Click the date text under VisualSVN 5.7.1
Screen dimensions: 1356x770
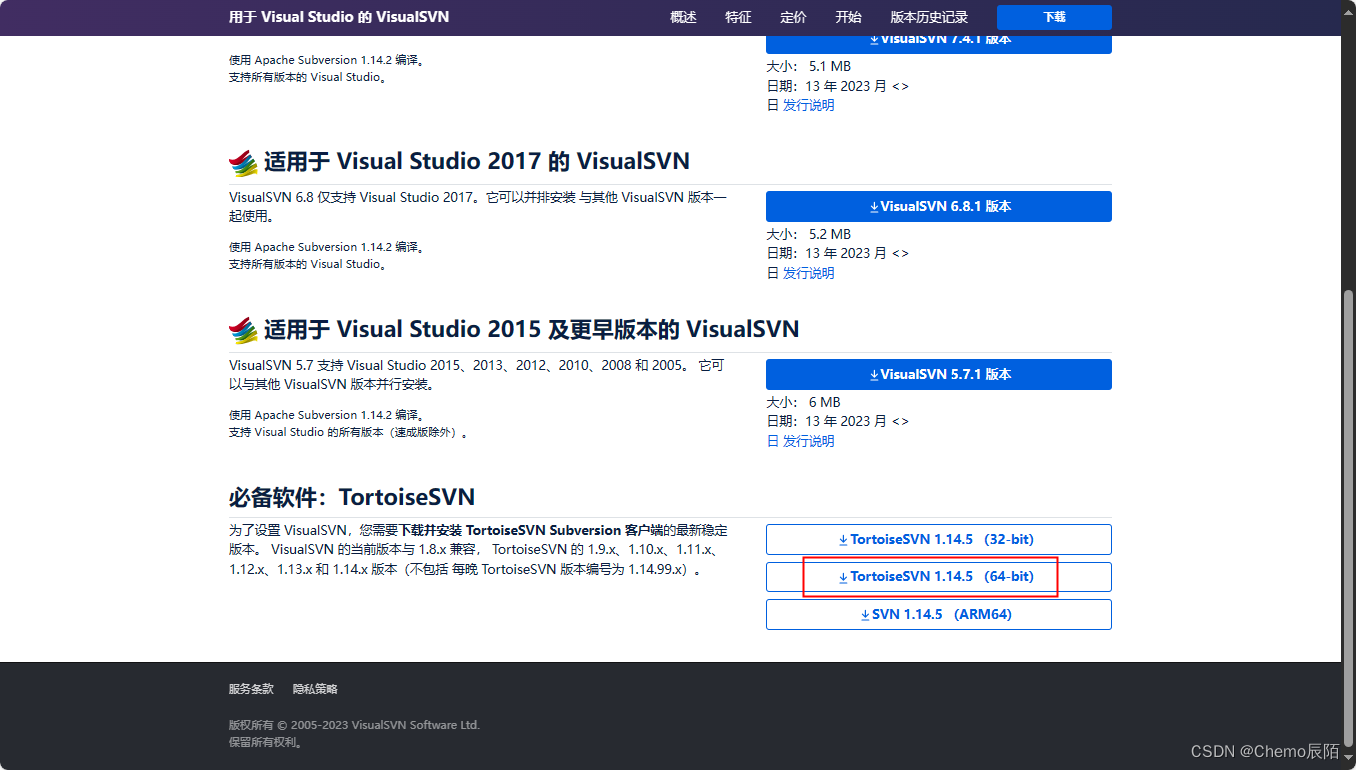[838, 422]
